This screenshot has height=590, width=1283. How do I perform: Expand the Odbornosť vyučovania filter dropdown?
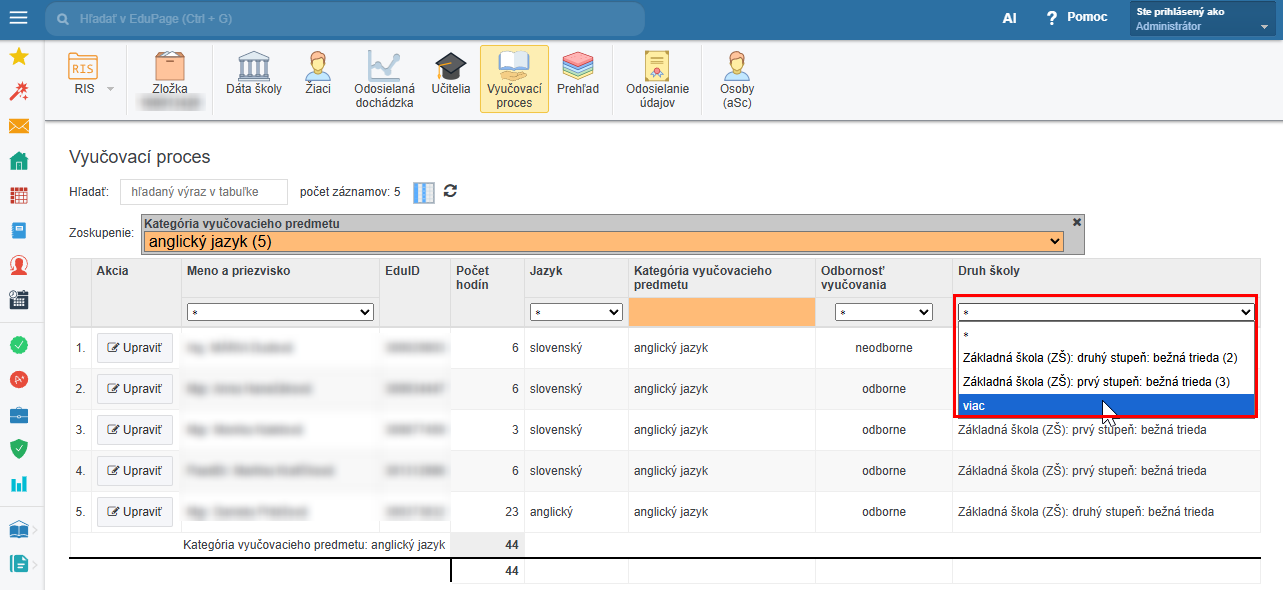pos(883,313)
